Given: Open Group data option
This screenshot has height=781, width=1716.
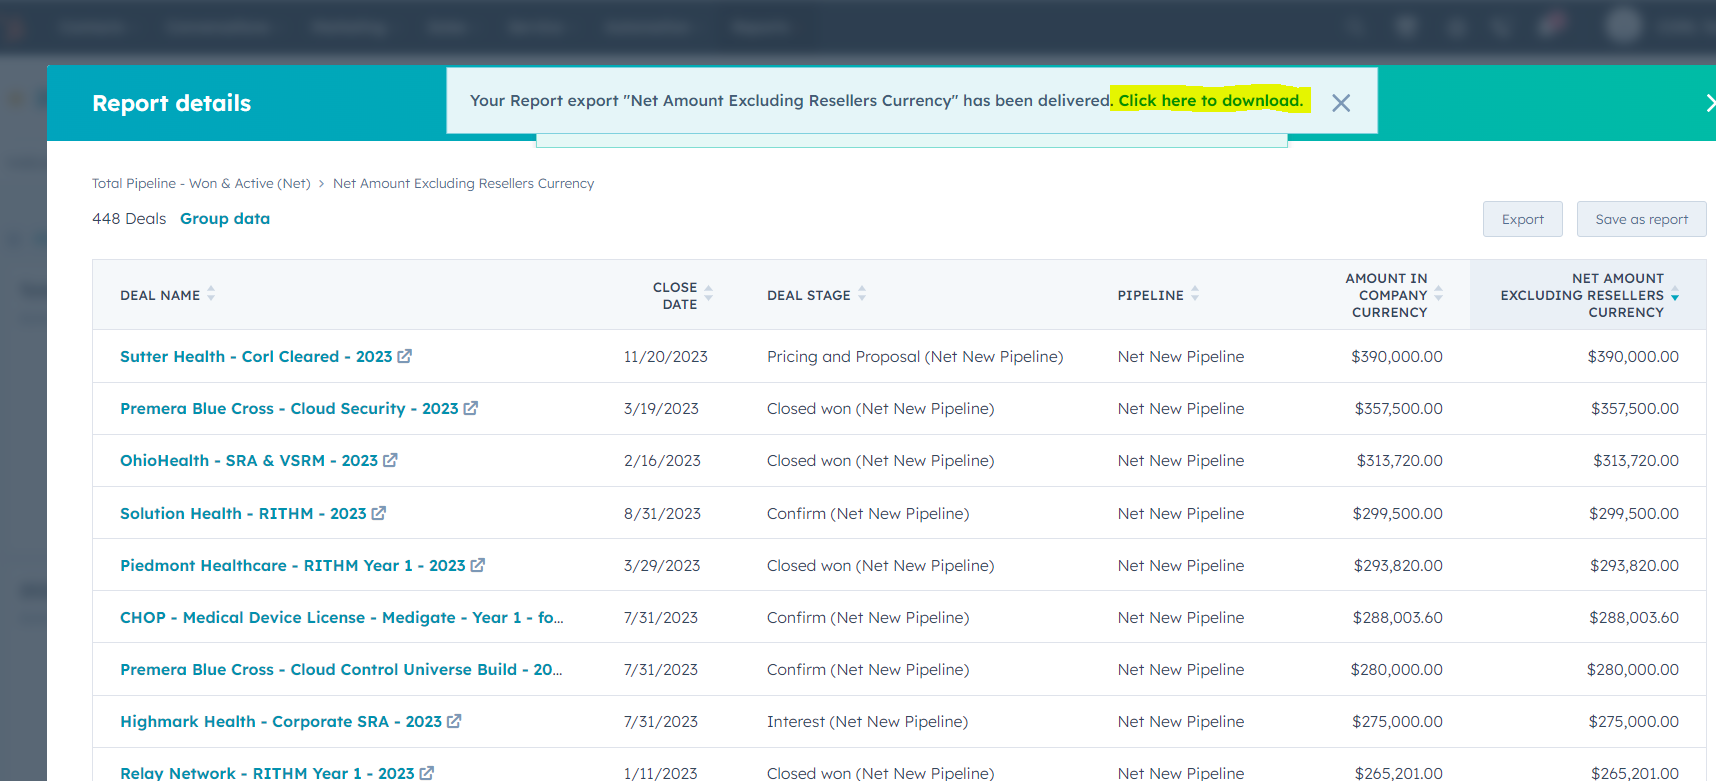Looking at the screenshot, I should pyautogui.click(x=225, y=218).
